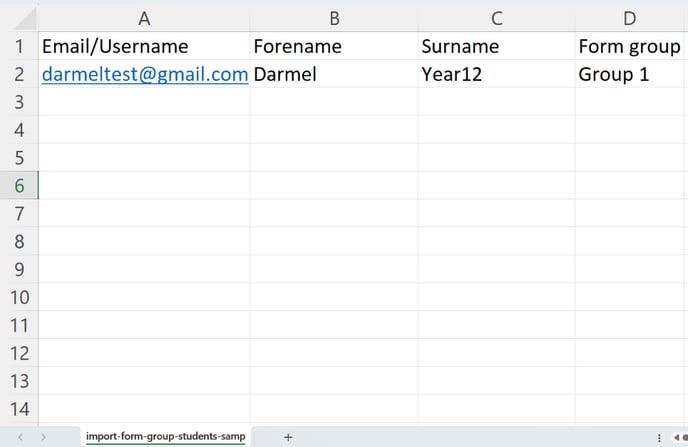The width and height of the screenshot is (688, 447).
Task: Select row 5 header
Action: pos(19,157)
